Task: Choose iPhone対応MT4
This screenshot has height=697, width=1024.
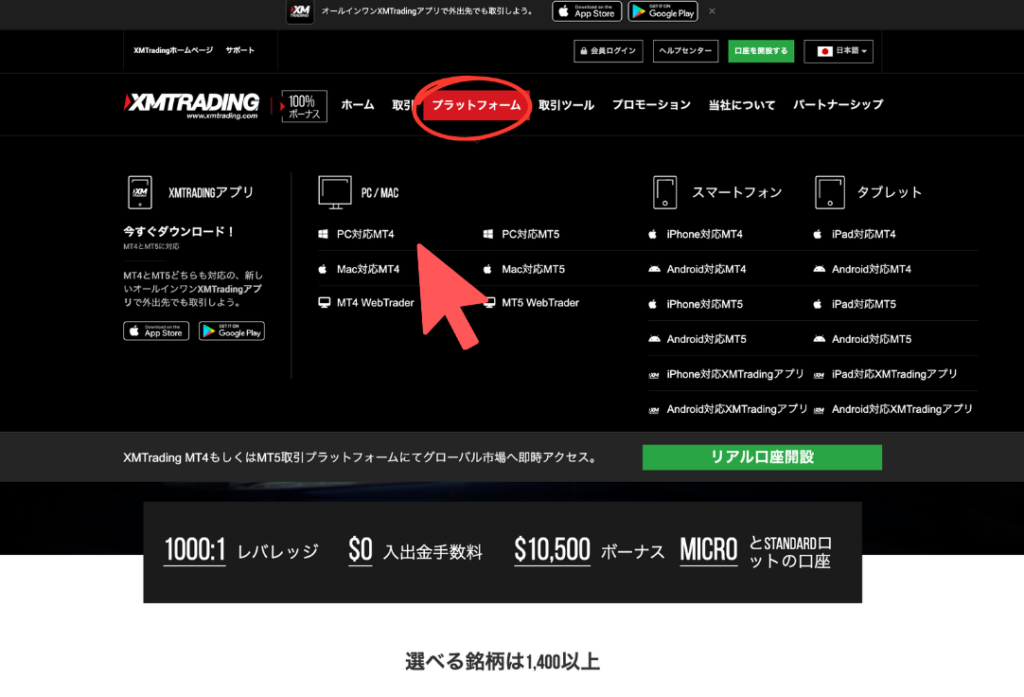Action: (704, 234)
